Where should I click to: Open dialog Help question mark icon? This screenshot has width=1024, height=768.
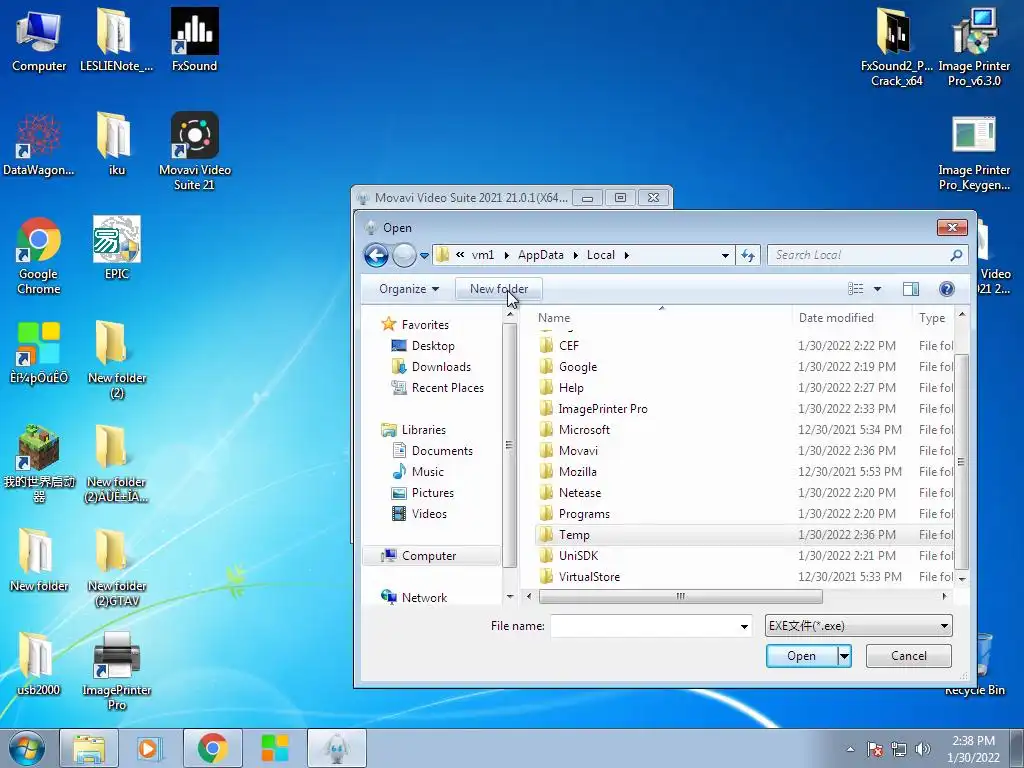pos(946,289)
